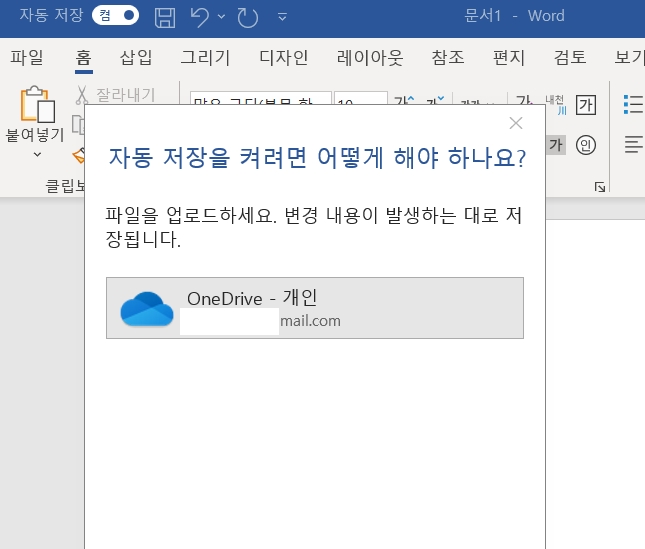This screenshot has height=549, width=645.
Task: Expand the 붙여넣기 options arrow
Action: [x=37, y=155]
